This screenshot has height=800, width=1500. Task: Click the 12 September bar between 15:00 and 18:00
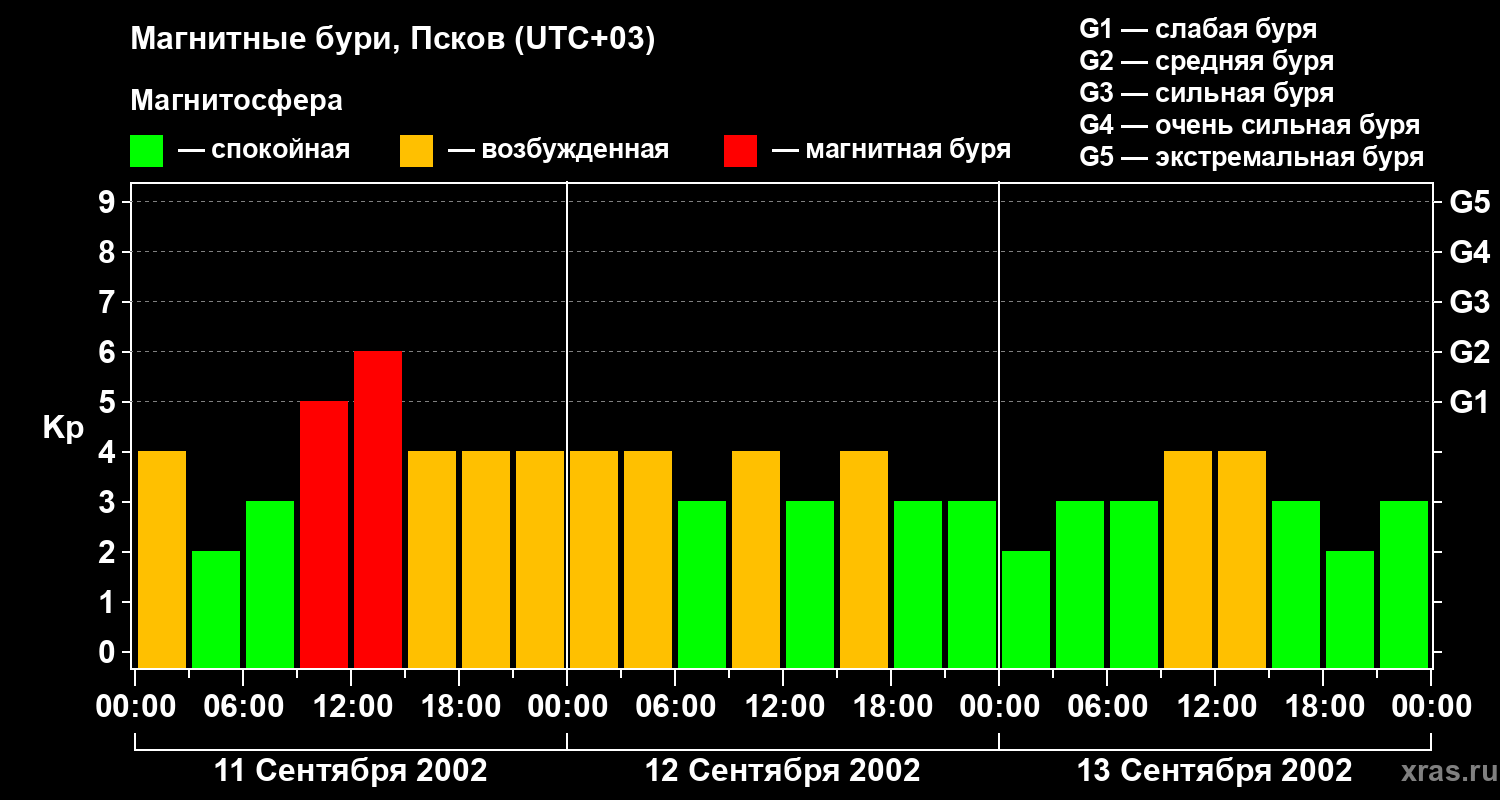pyautogui.click(x=864, y=559)
